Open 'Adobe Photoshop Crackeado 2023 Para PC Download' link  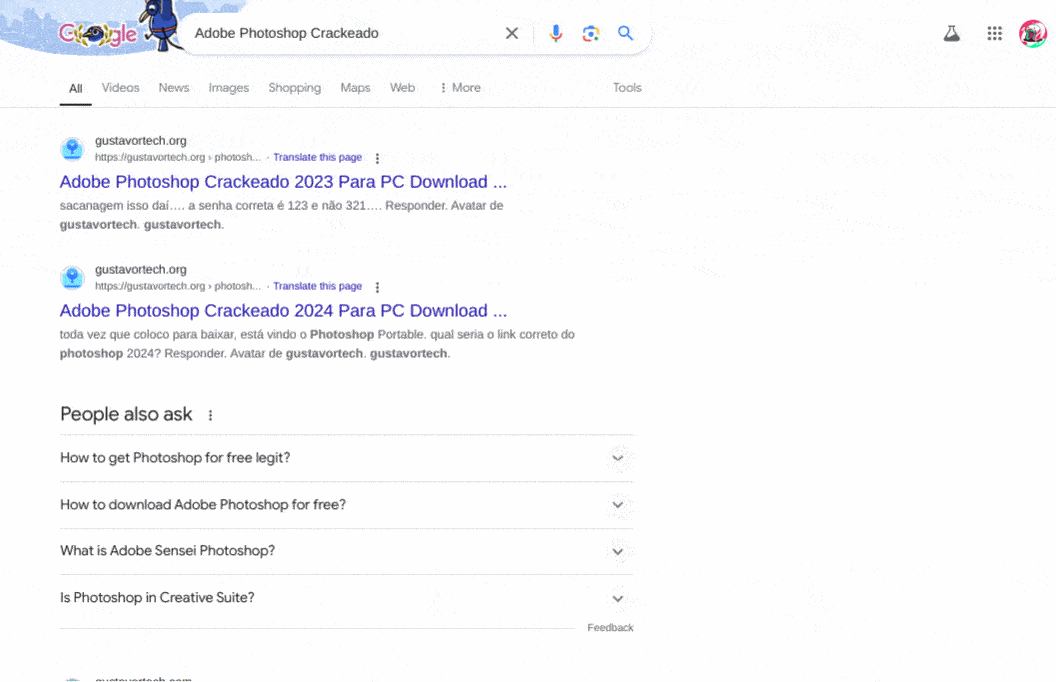pyautogui.click(x=283, y=182)
